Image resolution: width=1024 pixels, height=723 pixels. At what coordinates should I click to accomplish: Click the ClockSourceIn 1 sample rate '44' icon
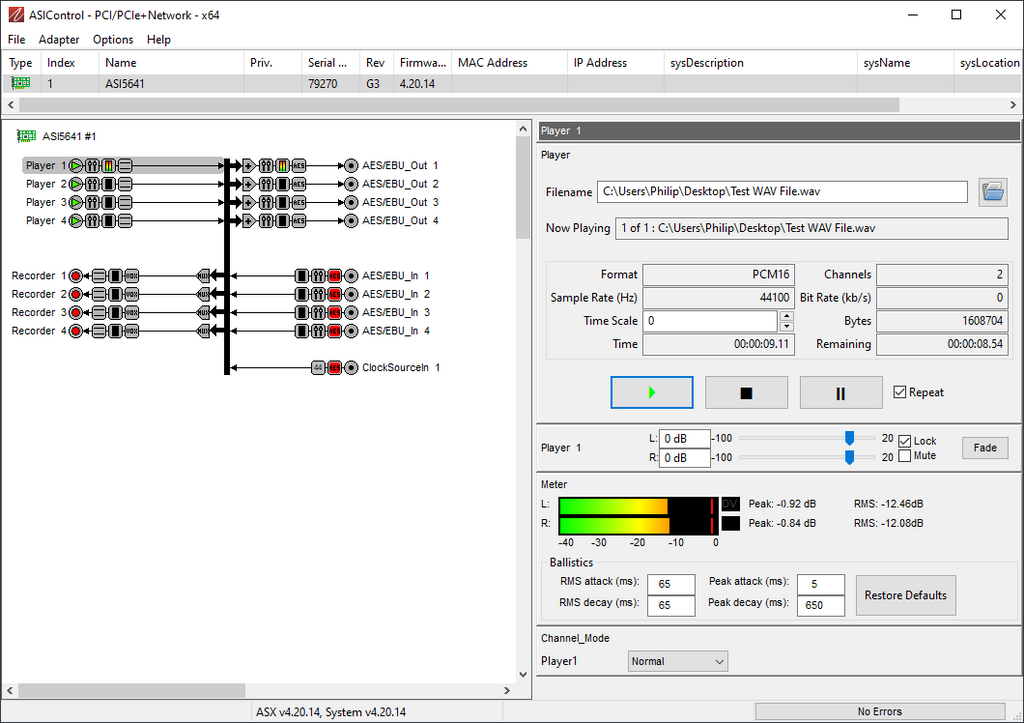[318, 368]
